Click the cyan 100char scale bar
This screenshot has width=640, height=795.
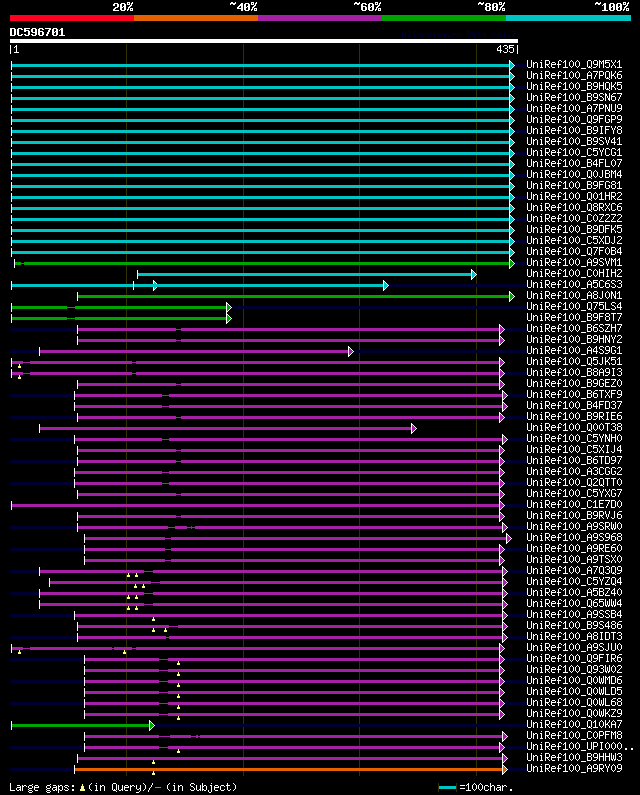[447, 787]
